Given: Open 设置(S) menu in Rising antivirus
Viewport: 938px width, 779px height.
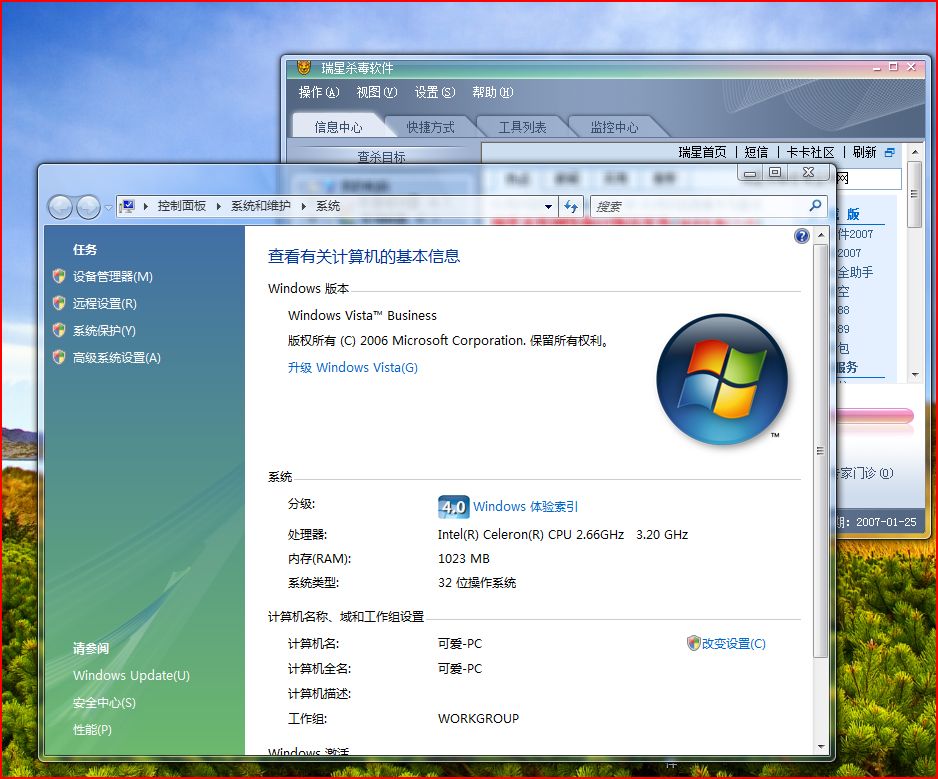Looking at the screenshot, I should pos(435,92).
